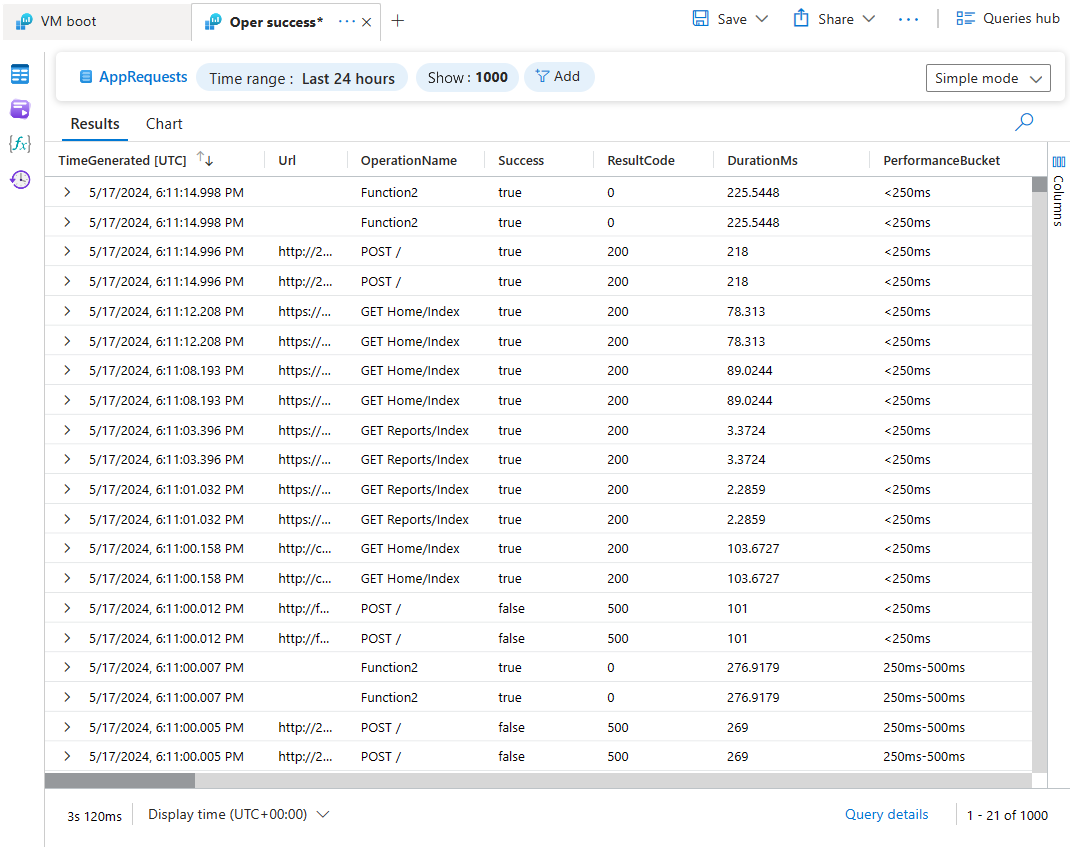Open the functions (fx) icon in sidebar
The height and width of the screenshot is (847, 1082).
click(20, 144)
